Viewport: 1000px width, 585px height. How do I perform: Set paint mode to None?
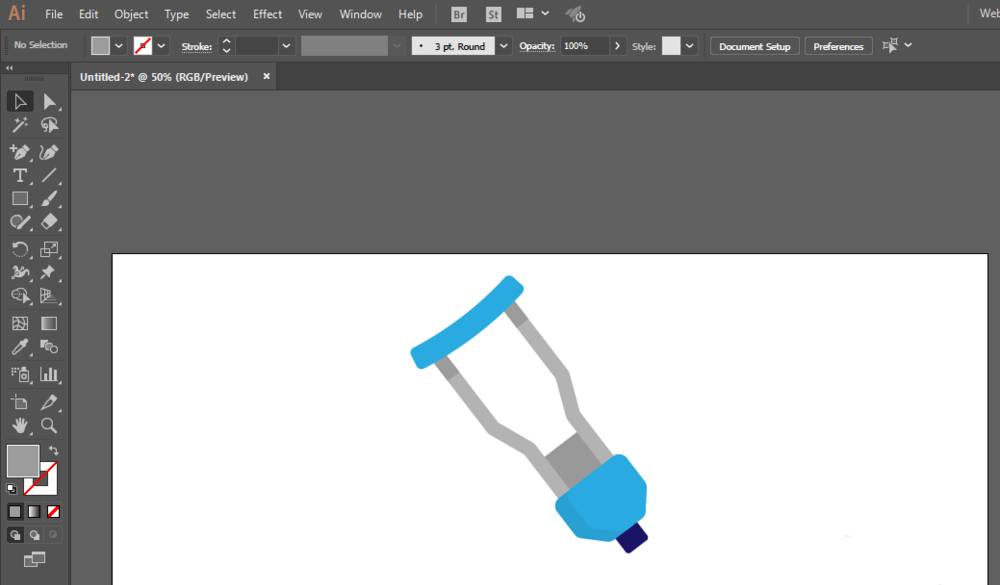54,511
